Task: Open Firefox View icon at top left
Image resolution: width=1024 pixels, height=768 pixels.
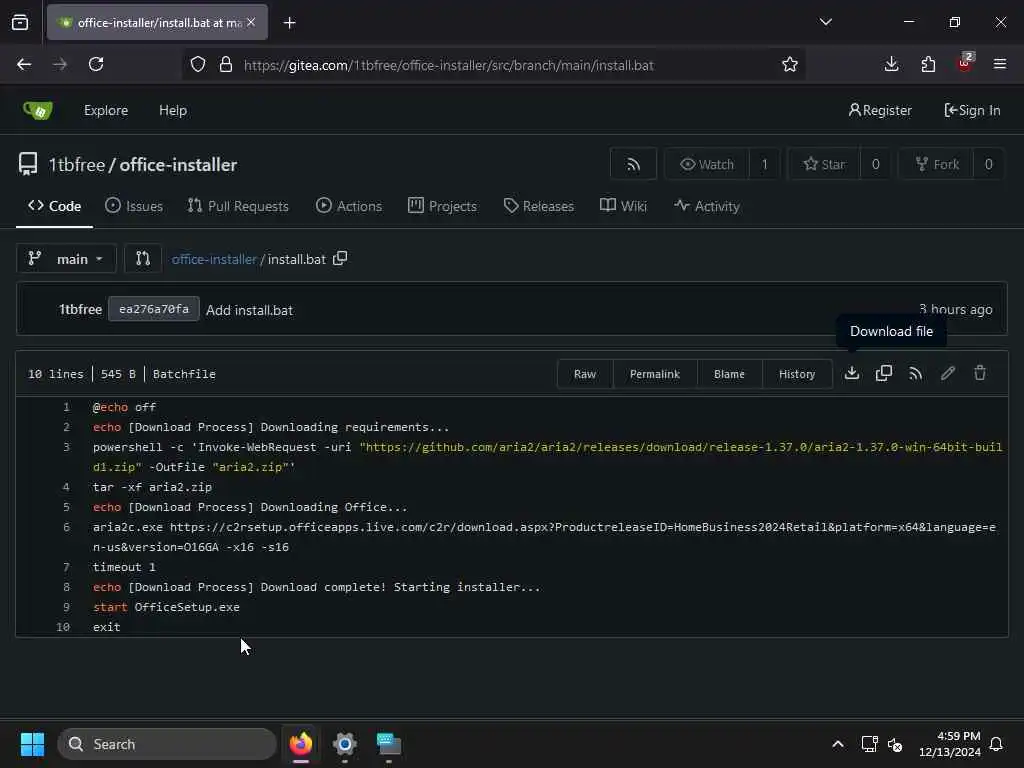Action: (x=20, y=23)
